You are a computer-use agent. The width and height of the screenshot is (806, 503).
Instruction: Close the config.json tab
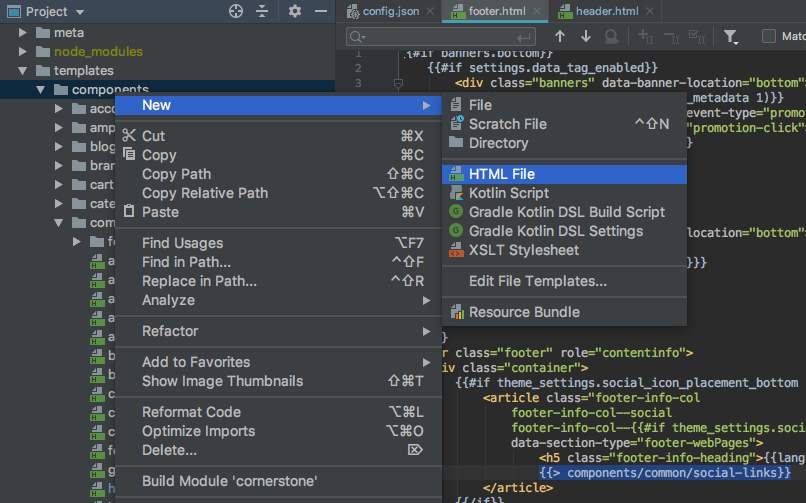[430, 11]
